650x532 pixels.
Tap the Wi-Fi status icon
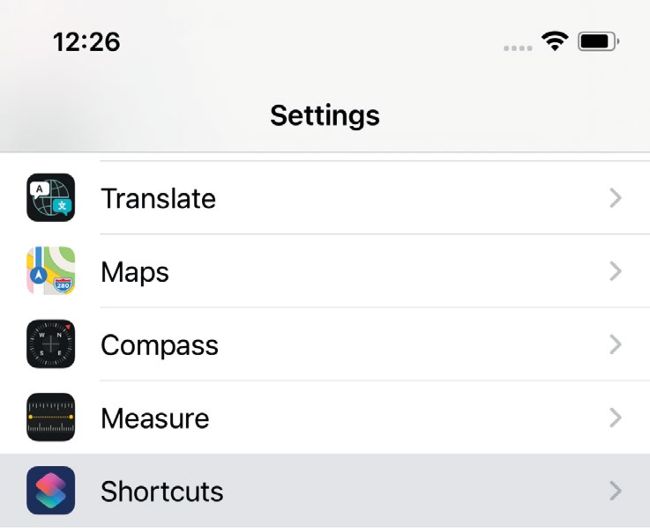[555, 41]
